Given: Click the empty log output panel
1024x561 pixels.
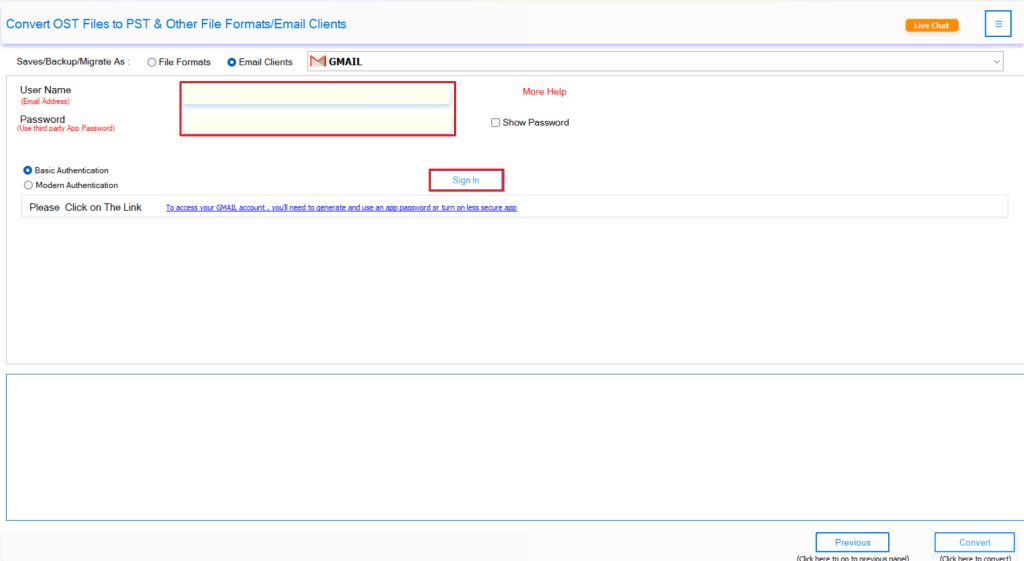Looking at the screenshot, I should [x=515, y=447].
